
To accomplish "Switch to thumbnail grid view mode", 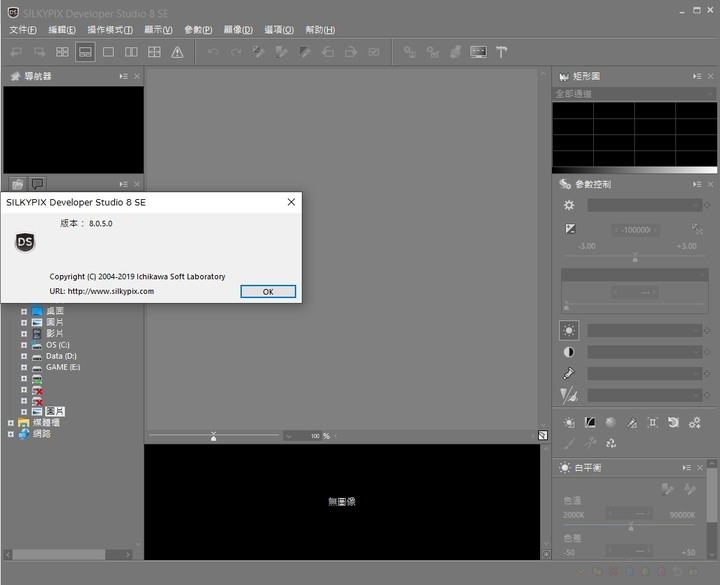I will tap(62, 52).
